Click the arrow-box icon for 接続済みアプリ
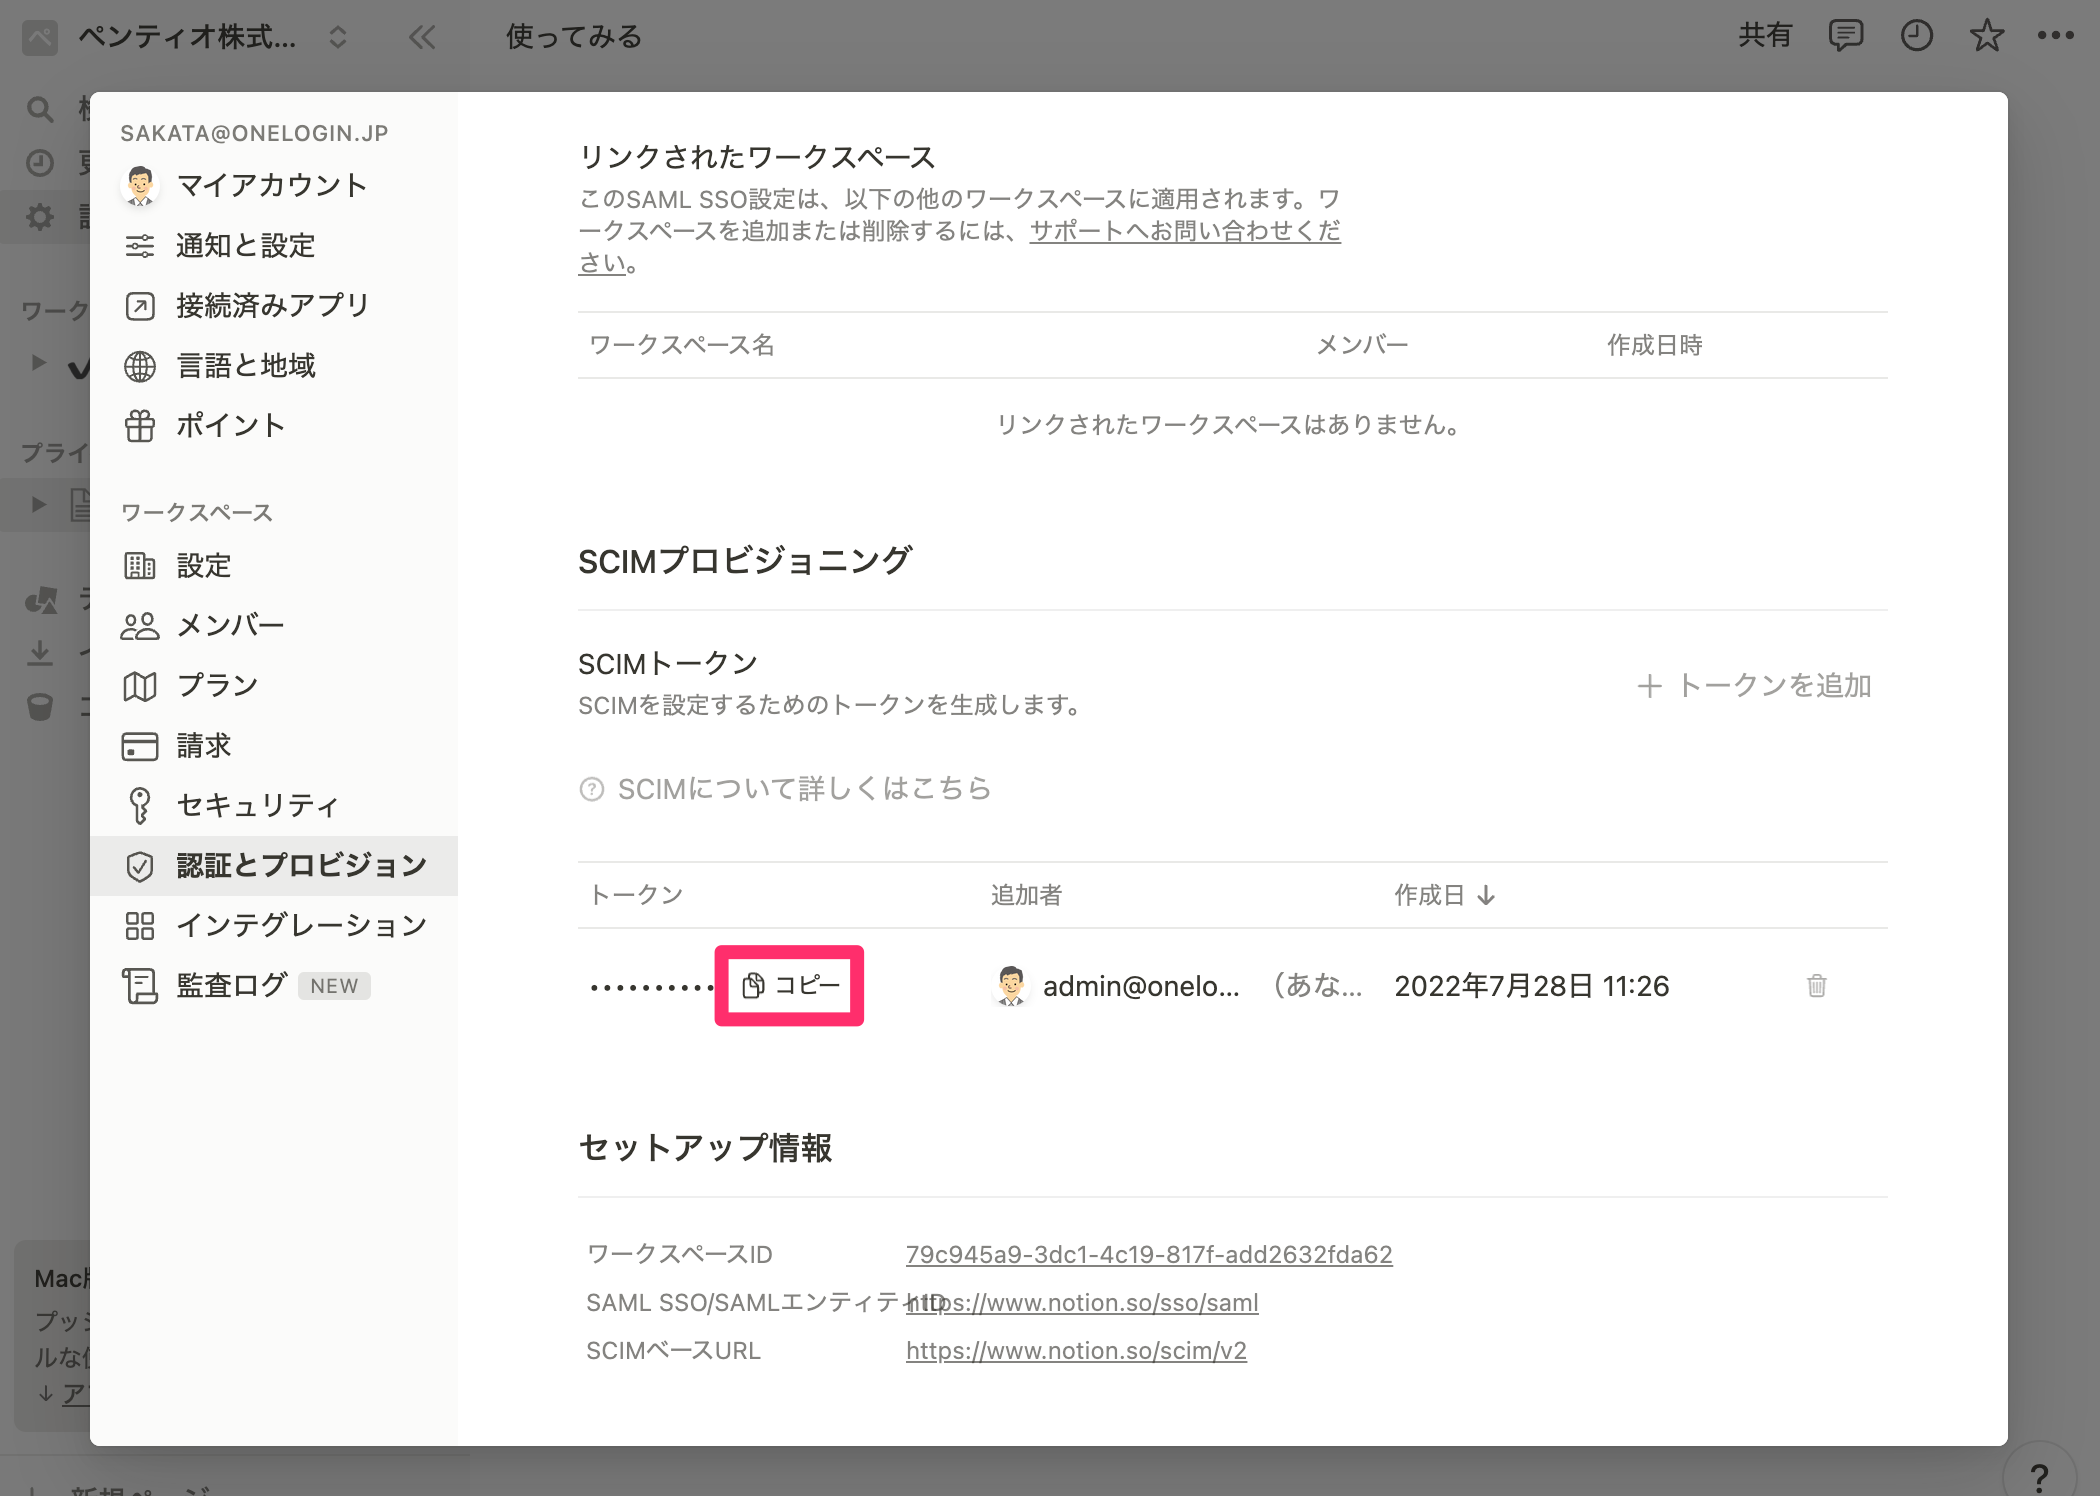The height and width of the screenshot is (1496, 2100). (x=140, y=306)
